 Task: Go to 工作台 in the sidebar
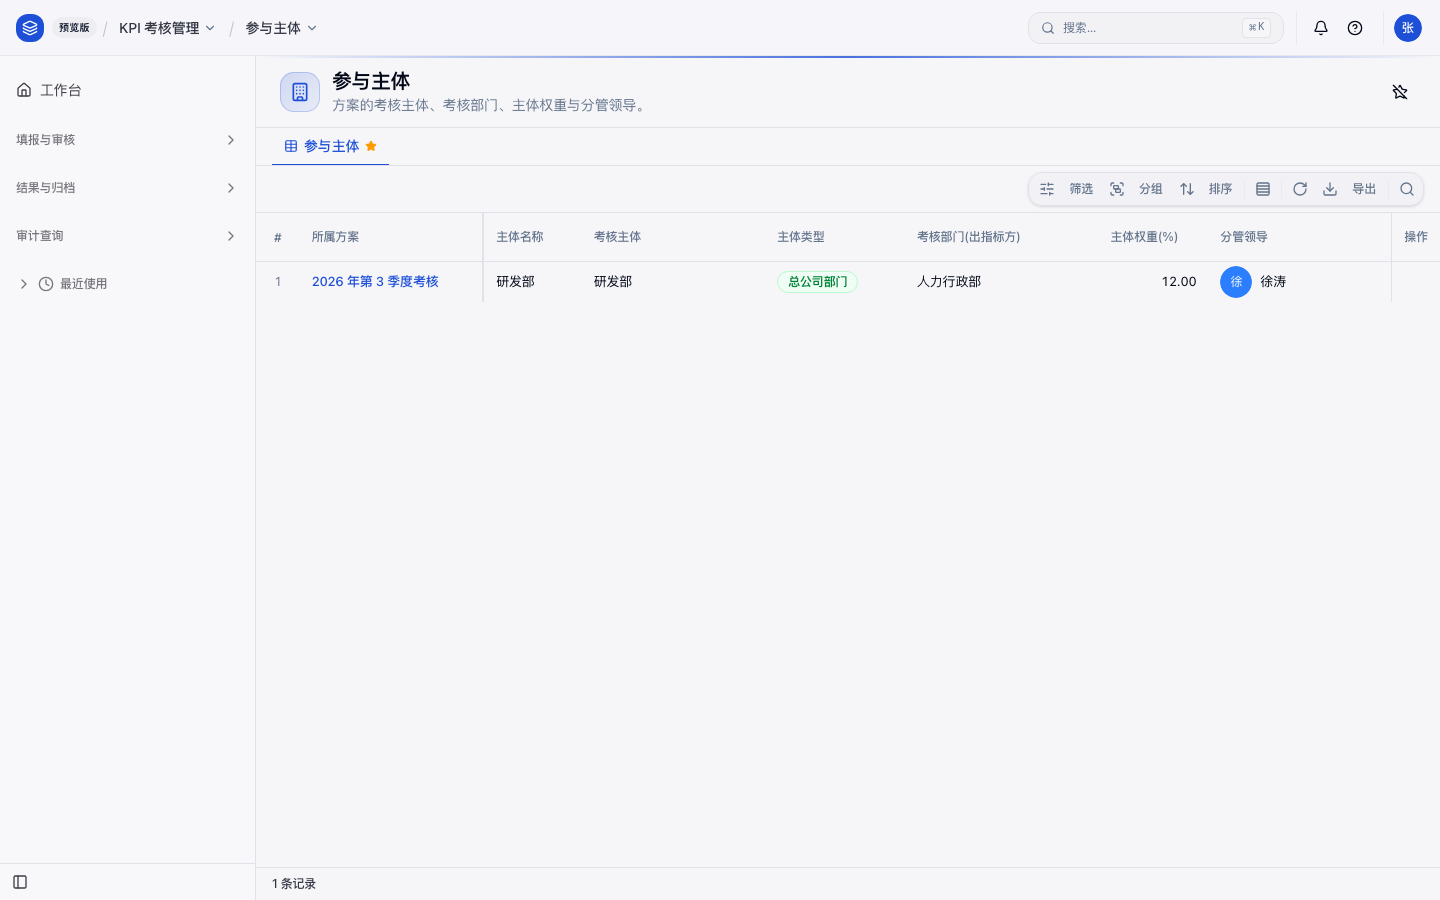[127, 90]
